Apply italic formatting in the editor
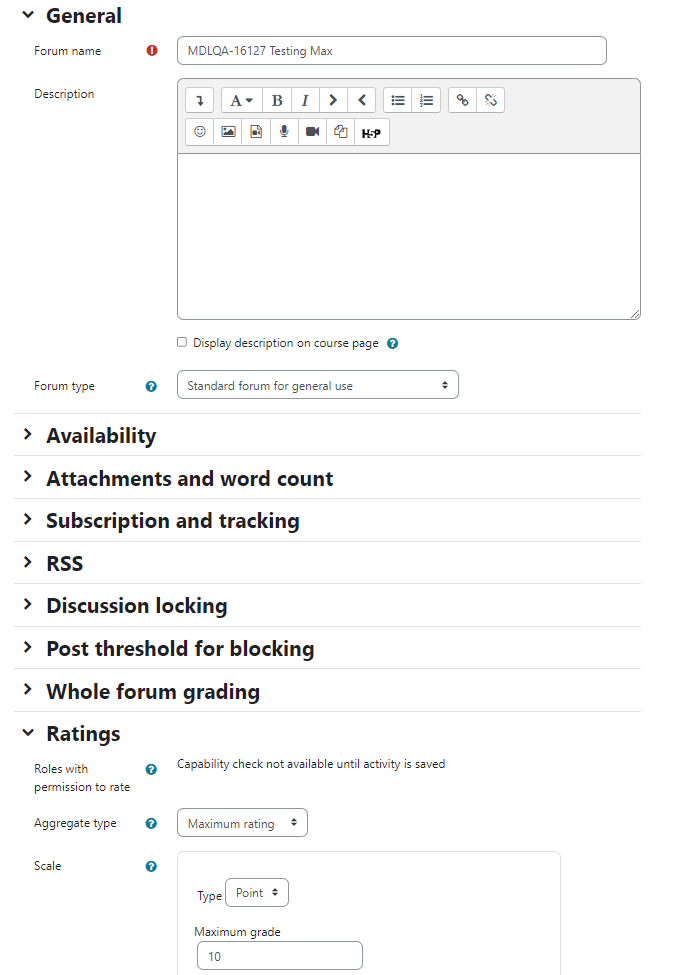Viewport: 687px width, 975px height. pos(305,100)
